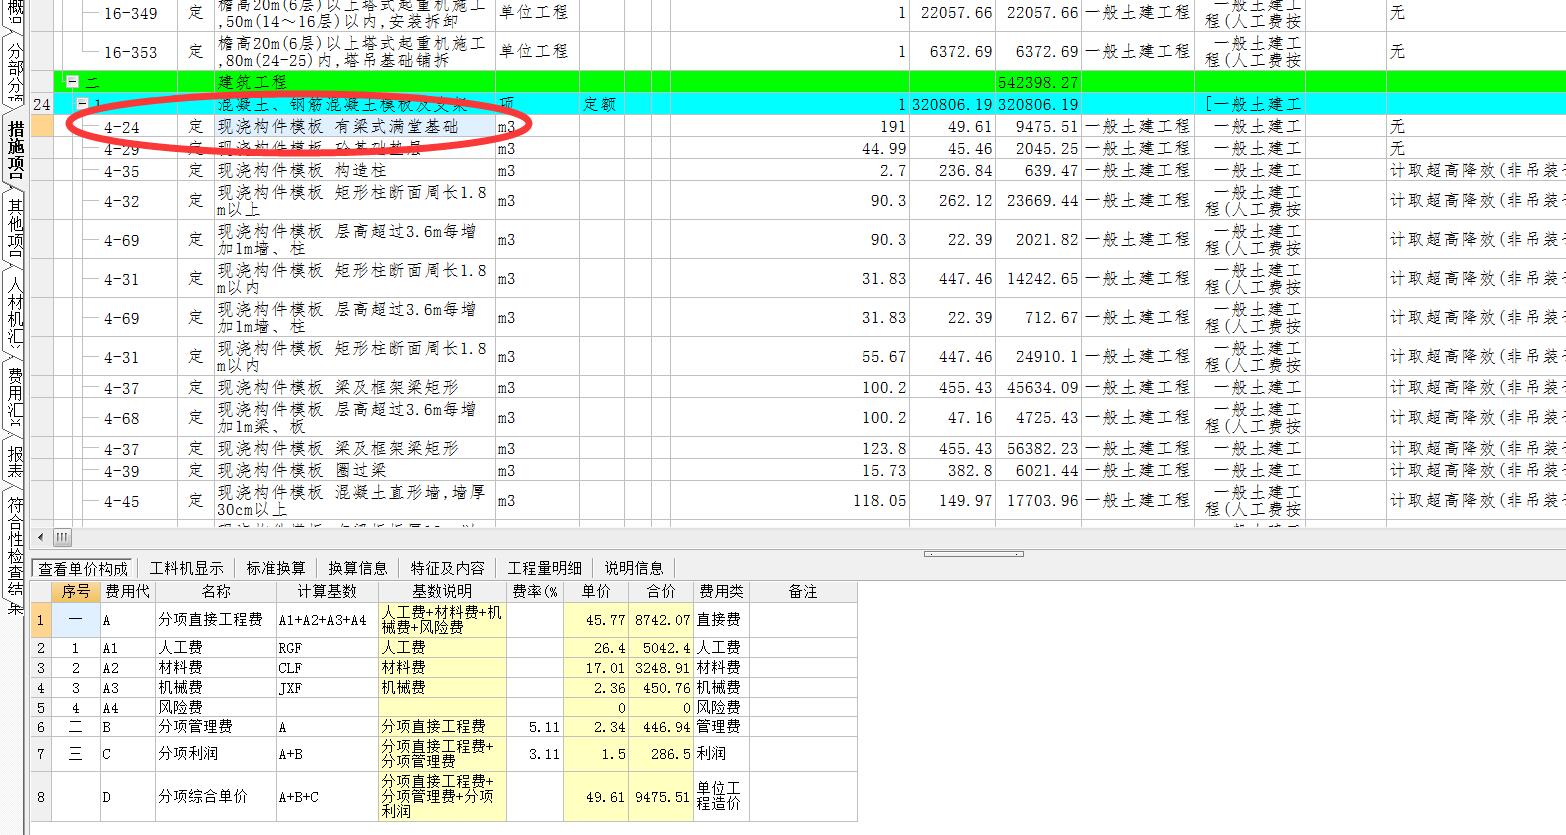Viewport: 1566px width, 835px height.
Task: Click the horizontal scrollbar left arrow
Action: pos(40,537)
